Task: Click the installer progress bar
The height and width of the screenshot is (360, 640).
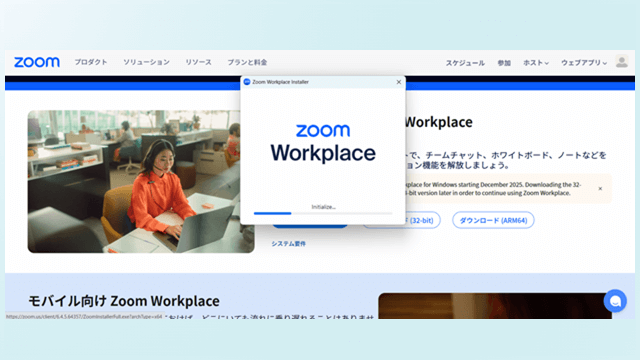Action: pos(323,213)
